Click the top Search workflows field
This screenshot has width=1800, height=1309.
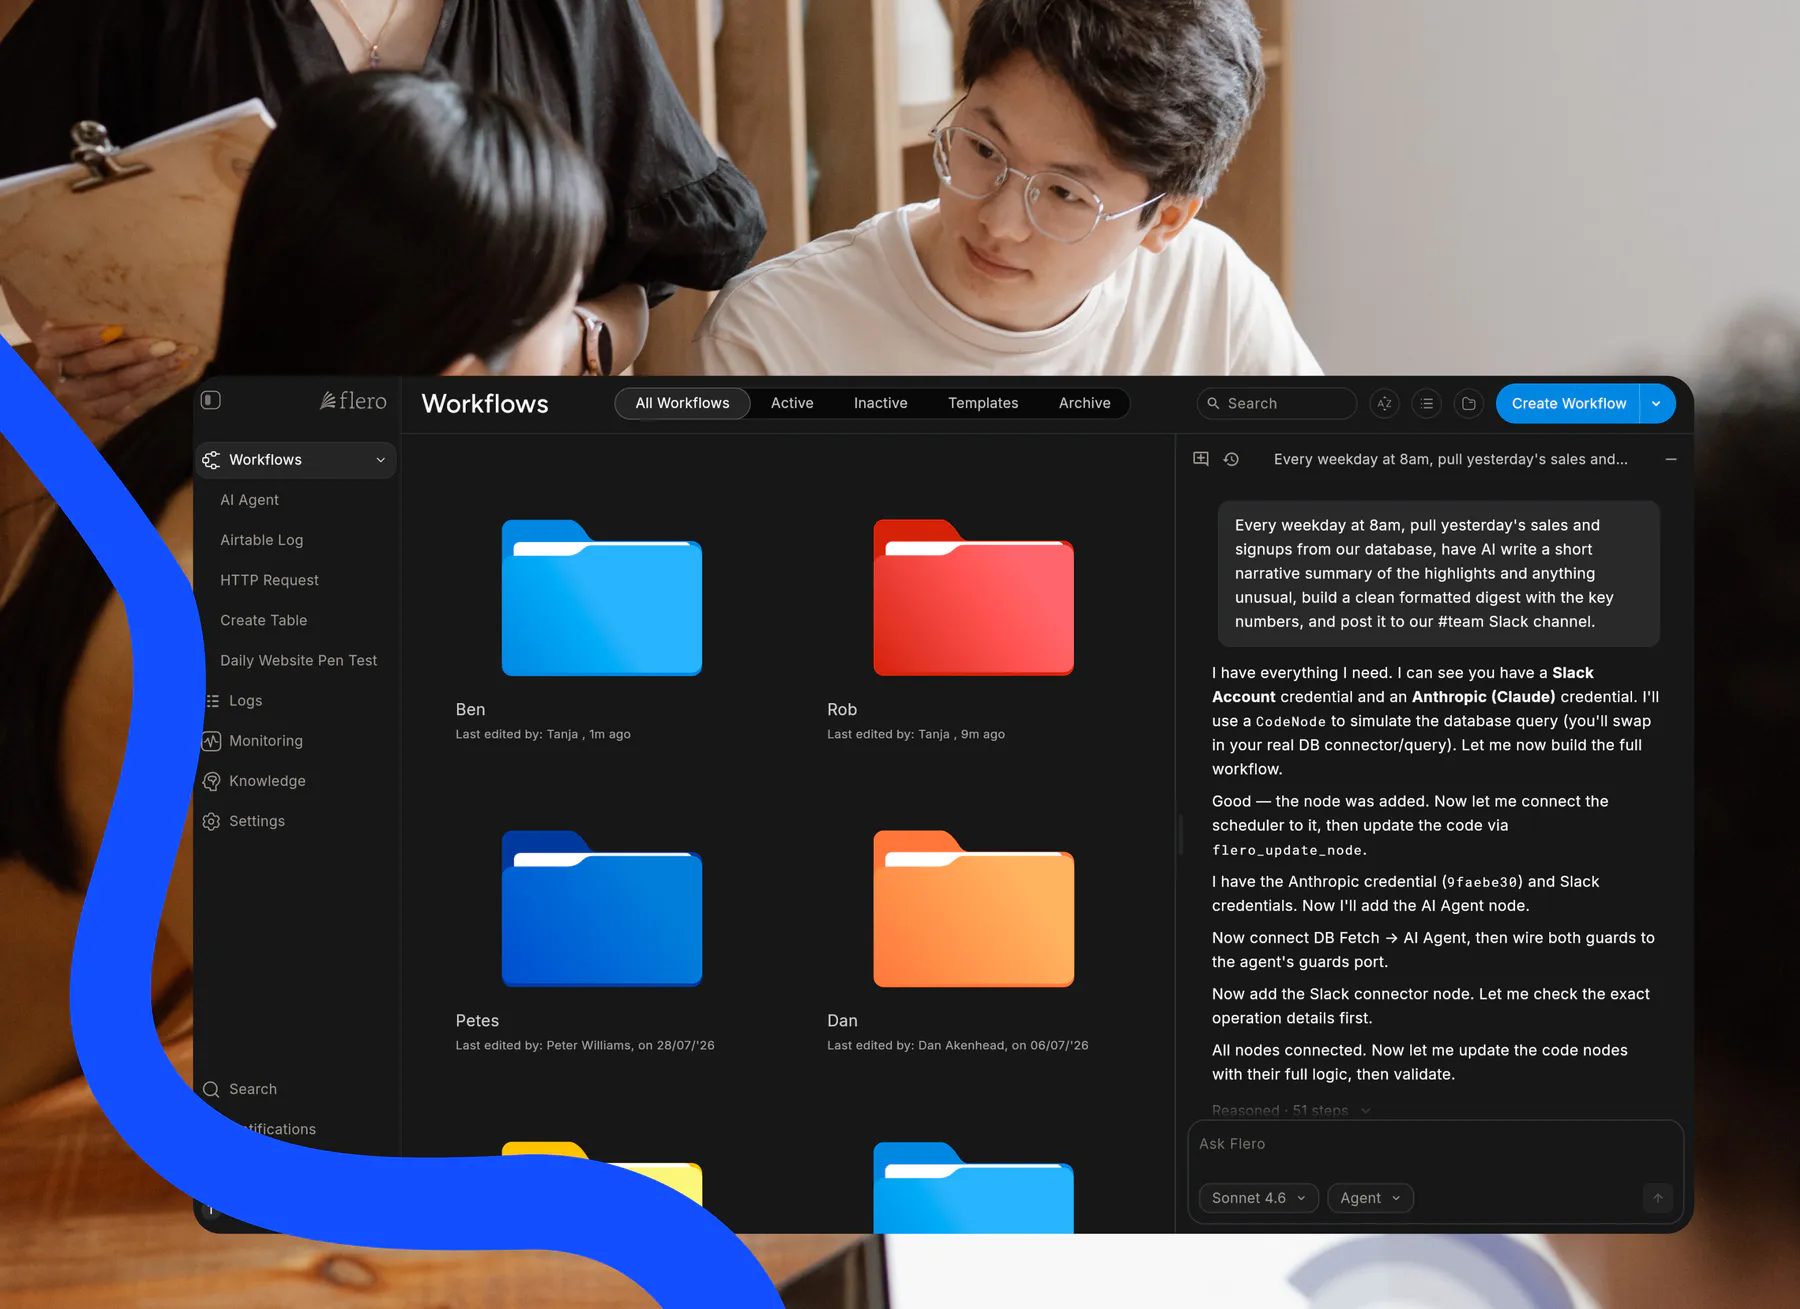tap(1277, 403)
